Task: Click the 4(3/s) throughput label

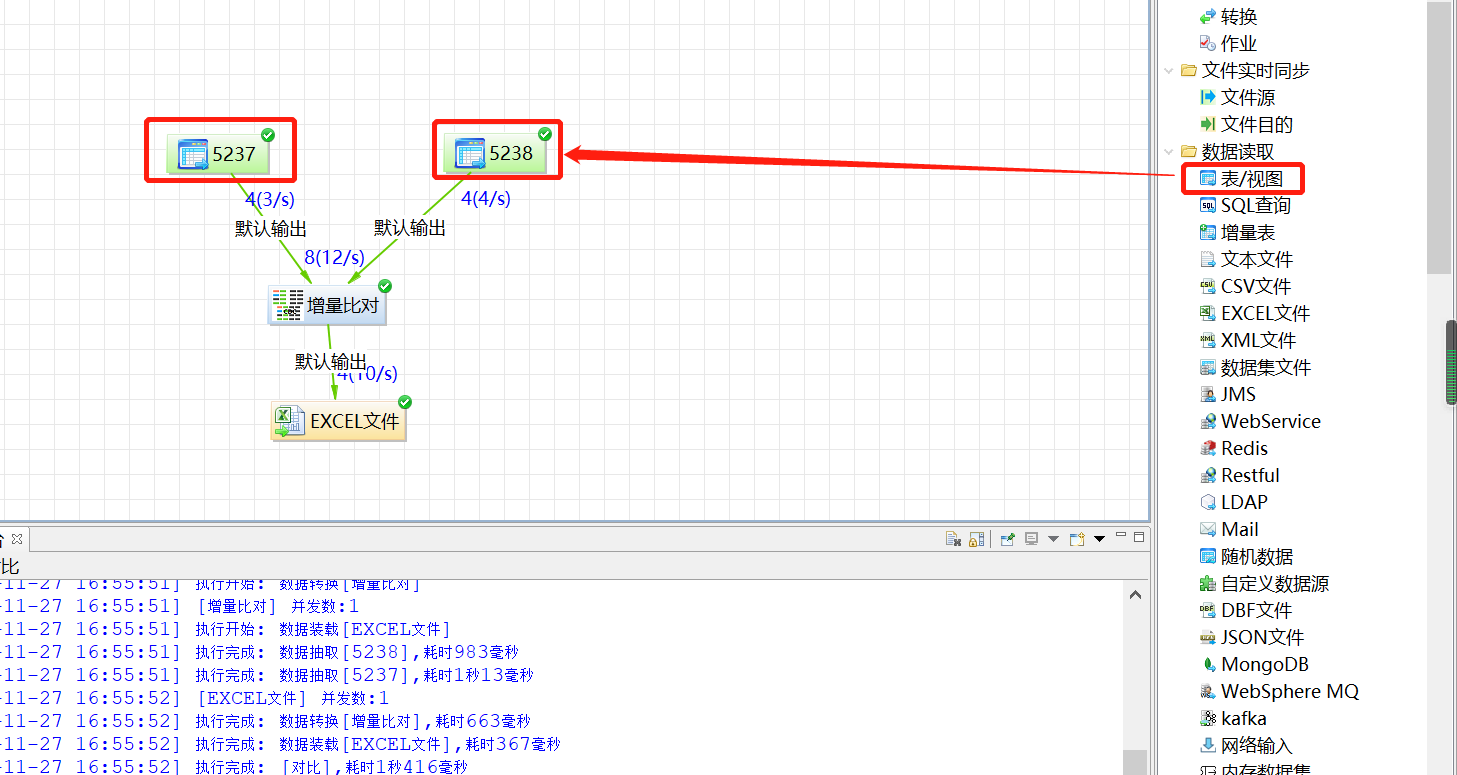Action: pyautogui.click(x=270, y=199)
